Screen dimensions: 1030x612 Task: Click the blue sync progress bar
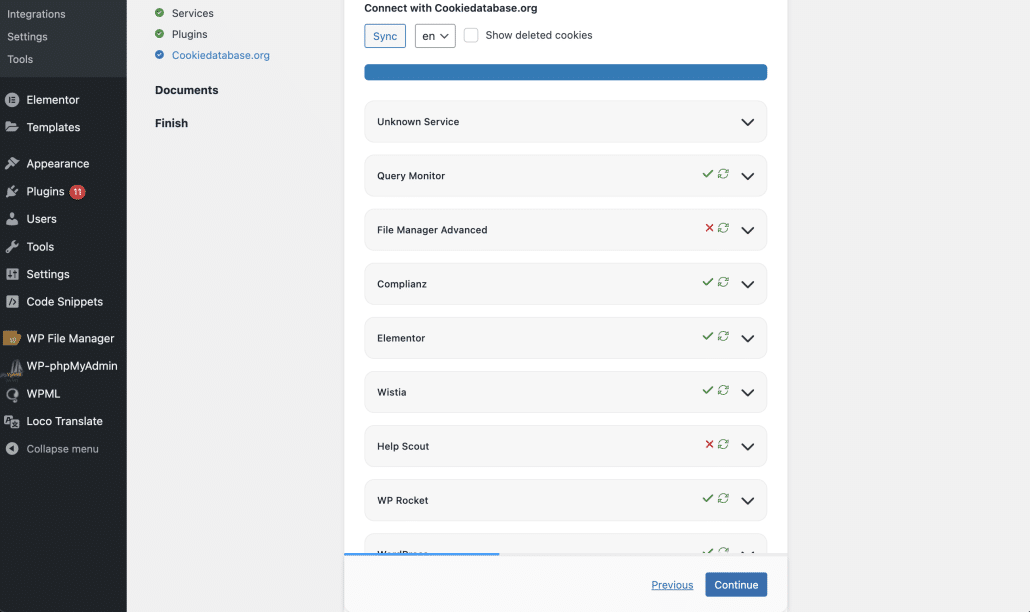tap(565, 72)
